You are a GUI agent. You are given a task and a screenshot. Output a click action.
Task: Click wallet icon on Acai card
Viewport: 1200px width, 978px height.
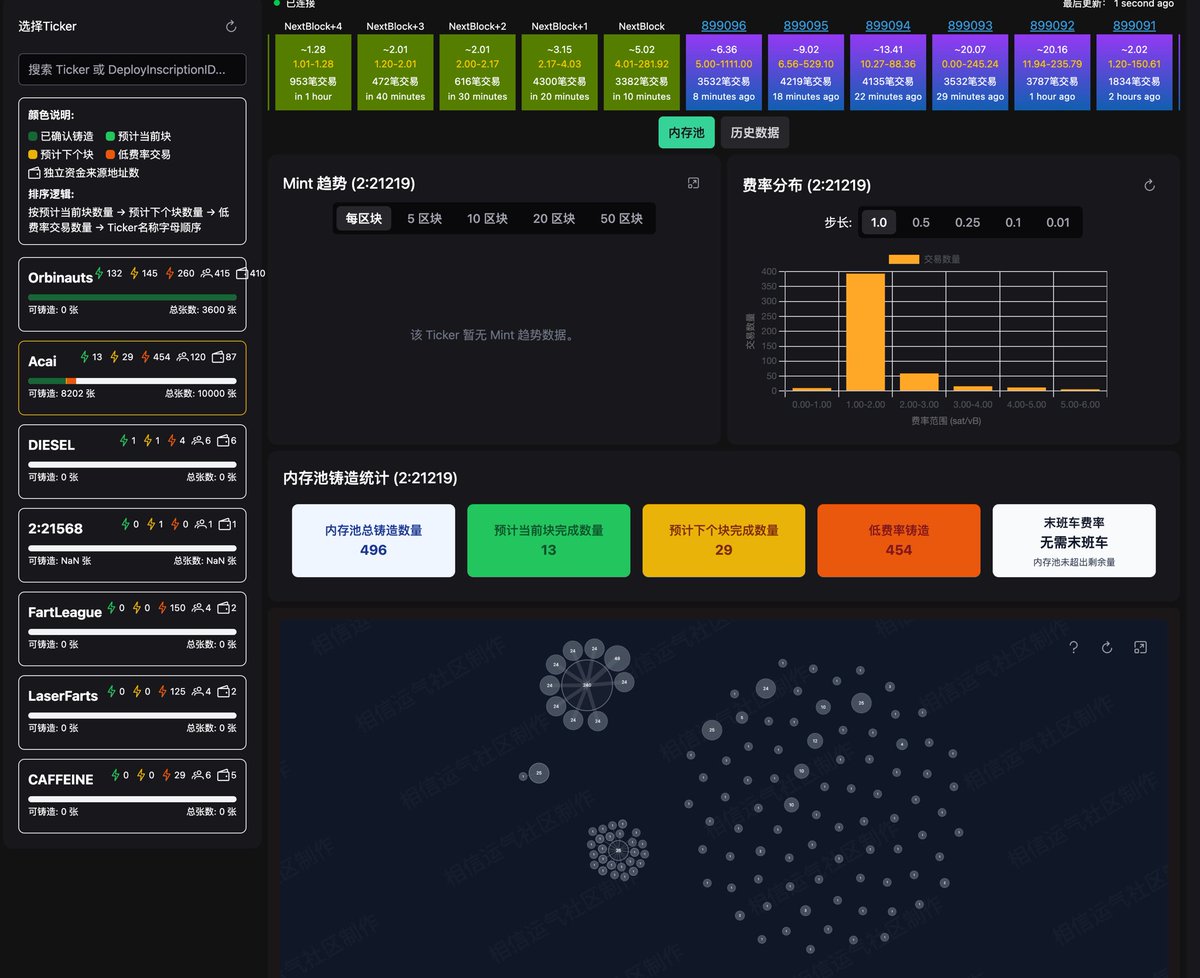click(x=218, y=357)
